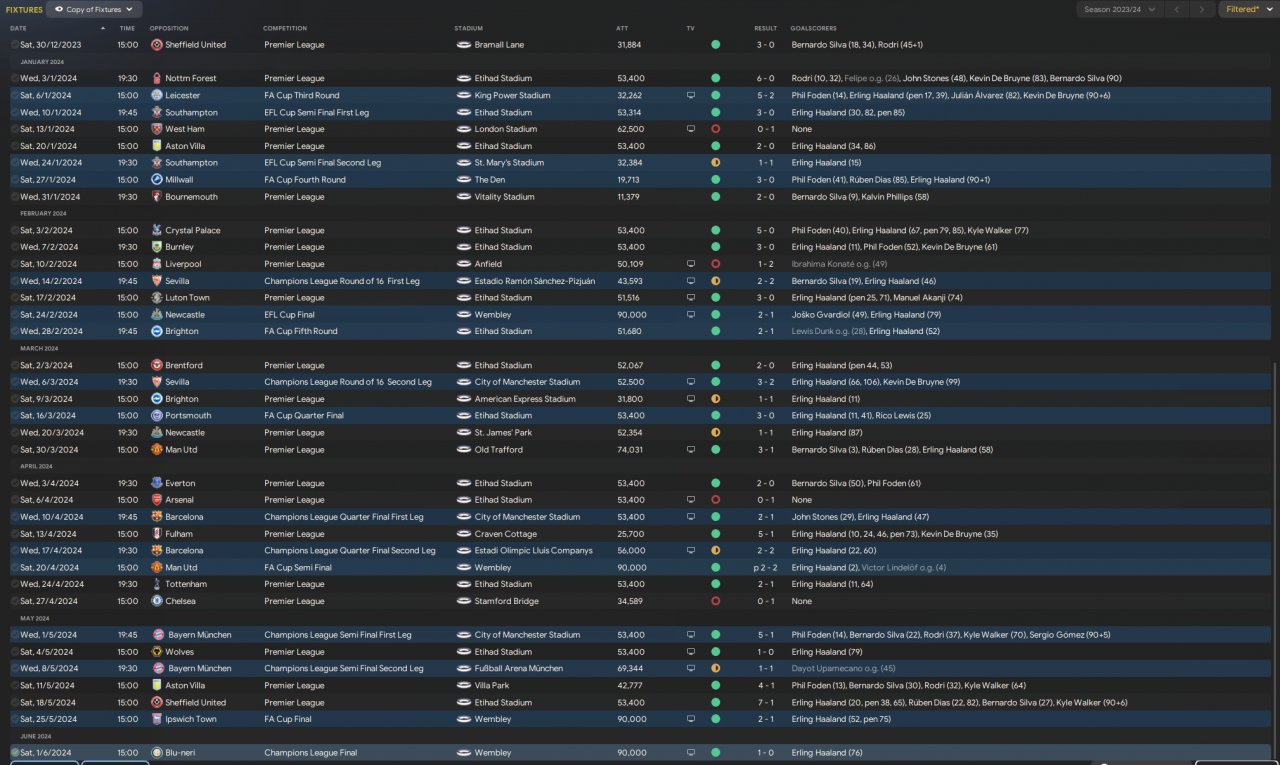The width and height of the screenshot is (1280, 765).
Task: Select the checkbox for Sat, 24/2/2024 fixture
Action: point(15,314)
